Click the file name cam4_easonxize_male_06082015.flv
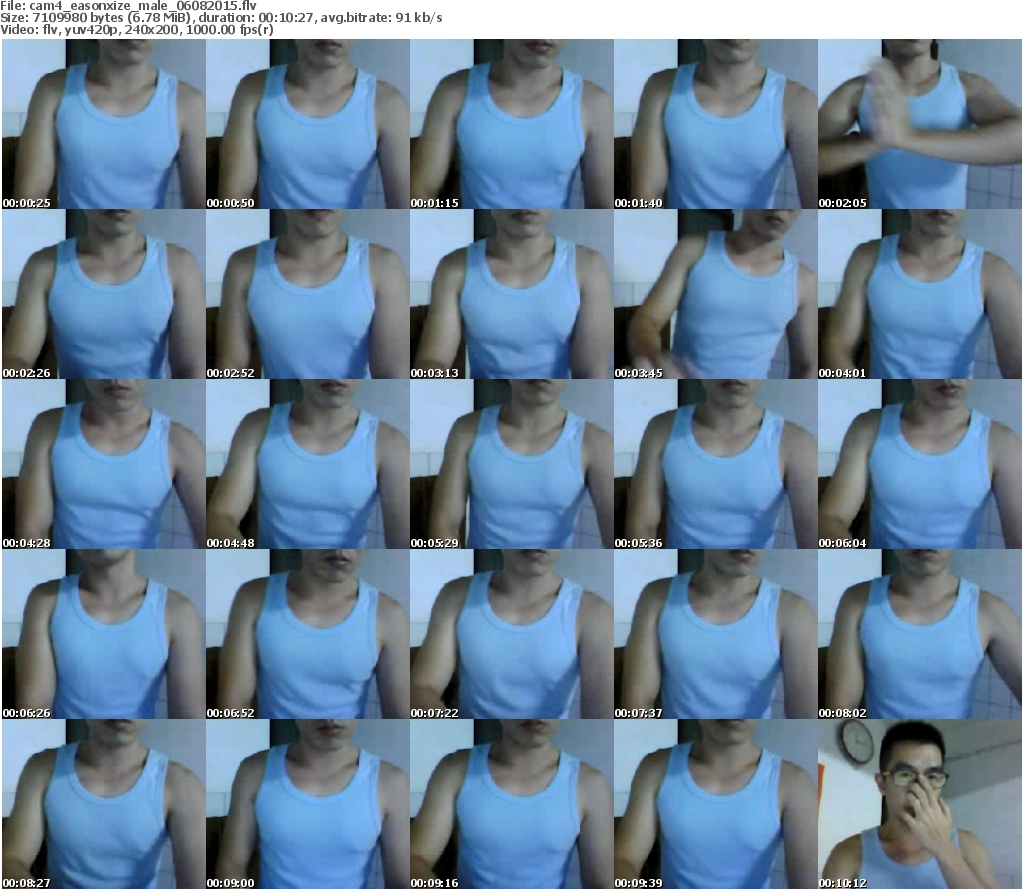This screenshot has height=889, width=1024. point(142,6)
